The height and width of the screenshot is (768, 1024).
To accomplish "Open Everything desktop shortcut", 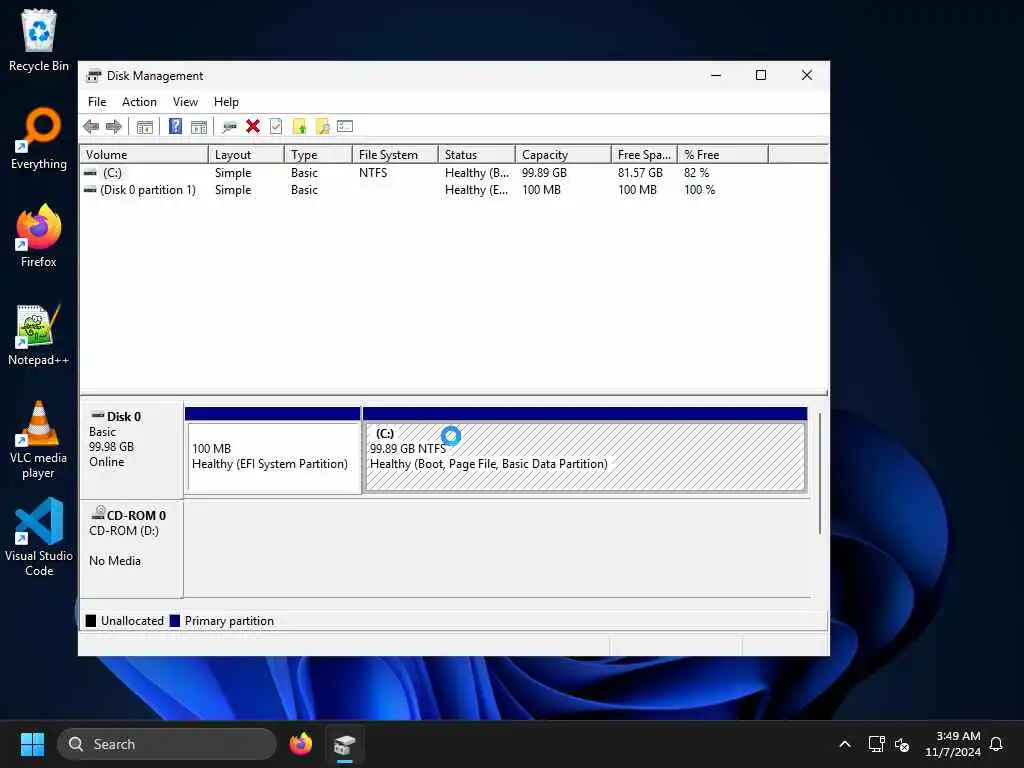I will click(x=39, y=138).
